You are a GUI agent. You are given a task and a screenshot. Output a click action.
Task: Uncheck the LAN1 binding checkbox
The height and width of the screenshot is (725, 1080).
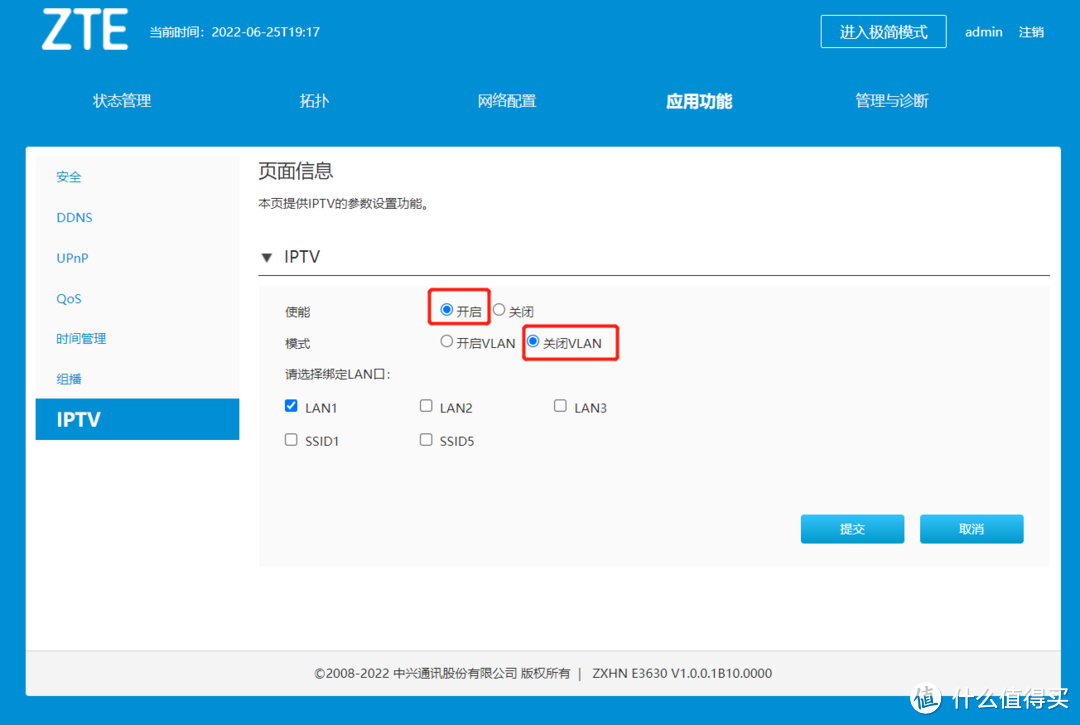point(291,405)
